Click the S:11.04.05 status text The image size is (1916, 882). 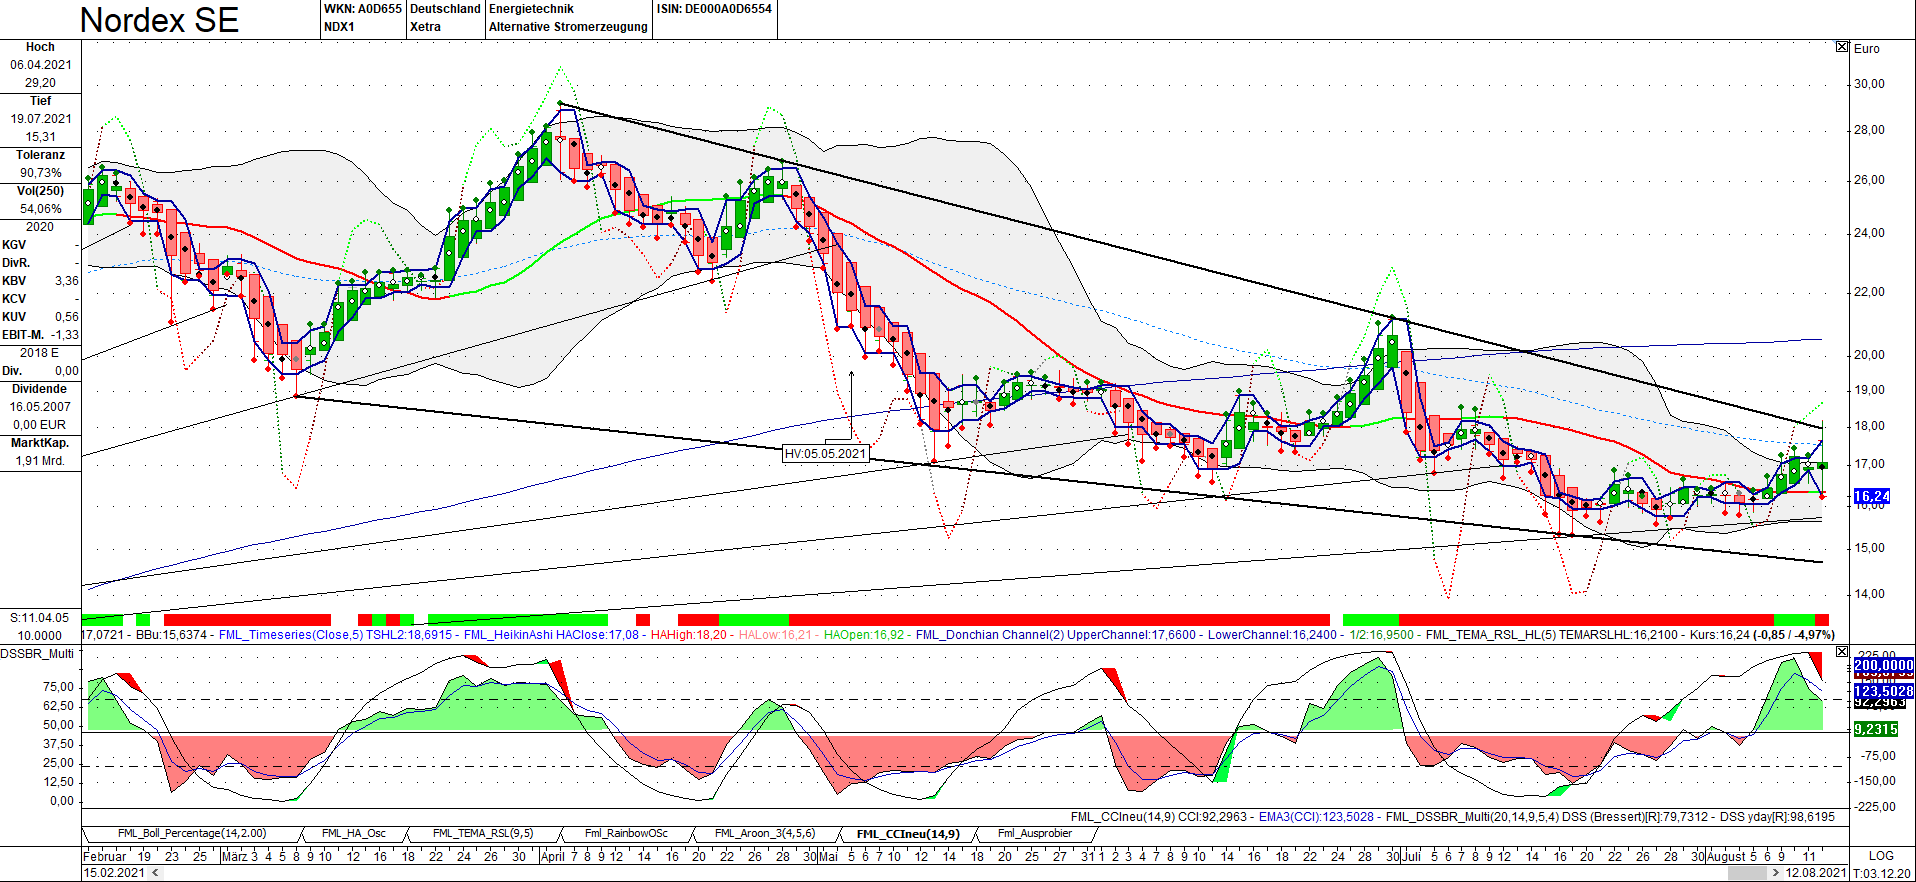(40, 618)
